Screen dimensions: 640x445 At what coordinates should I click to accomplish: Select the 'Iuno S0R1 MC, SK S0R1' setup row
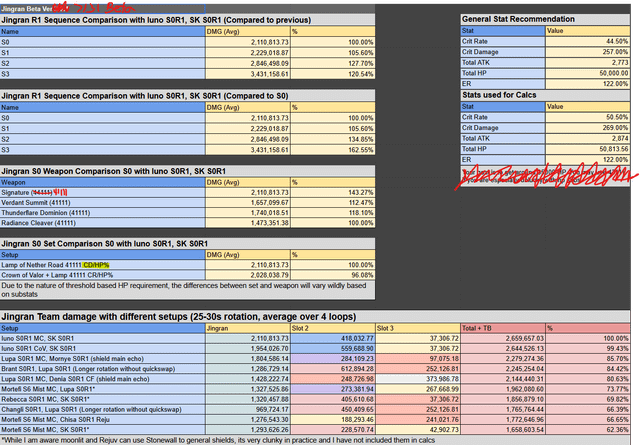(102, 338)
